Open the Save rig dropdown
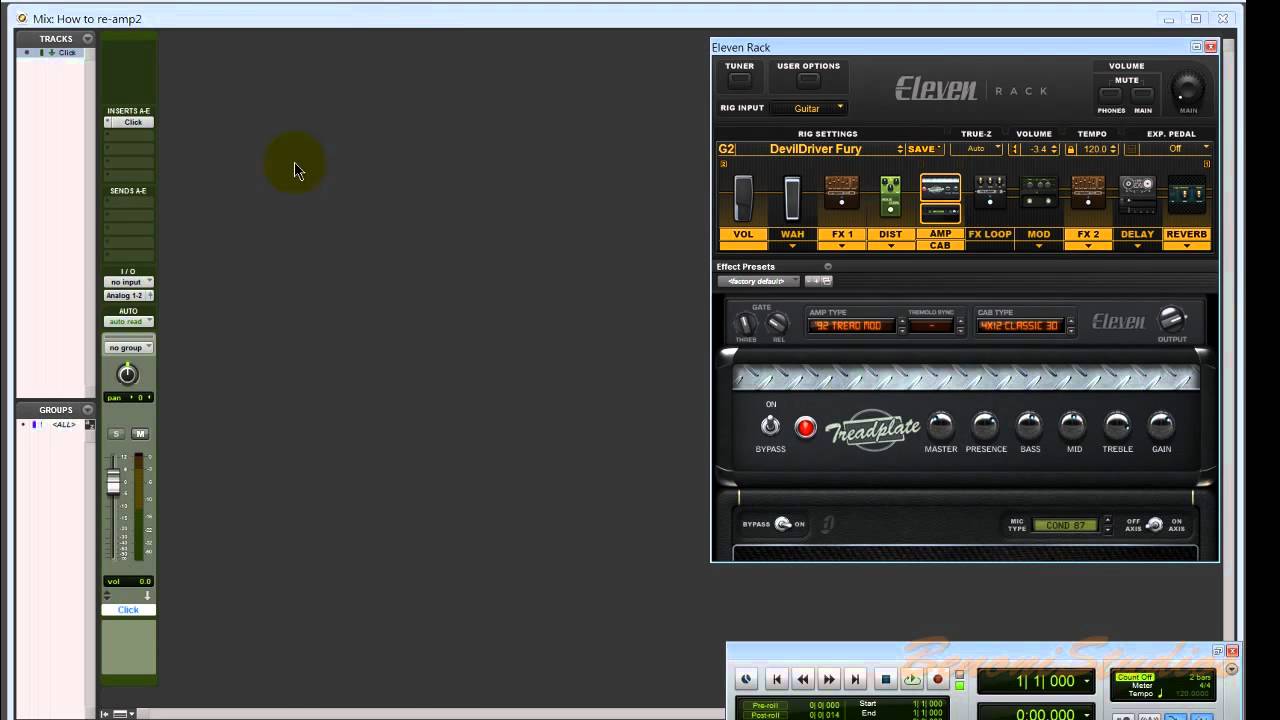1280x720 pixels. click(925, 149)
